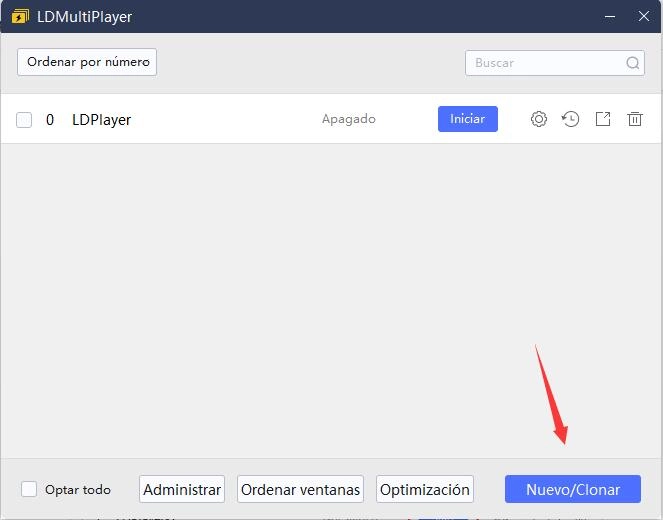663x520 pixels.
Task: Open settings gear for the LDPlayer instance
Action: 539,119
